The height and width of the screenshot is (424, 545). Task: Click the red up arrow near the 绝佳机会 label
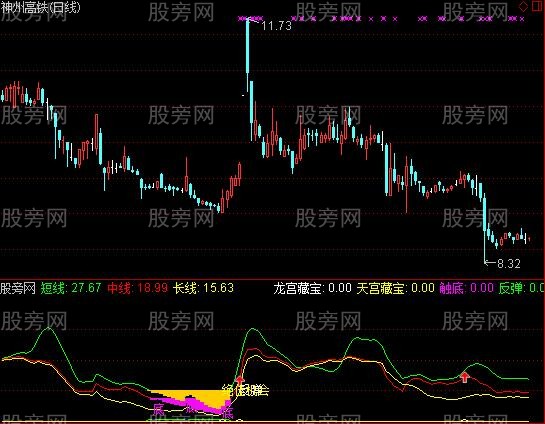(240, 380)
